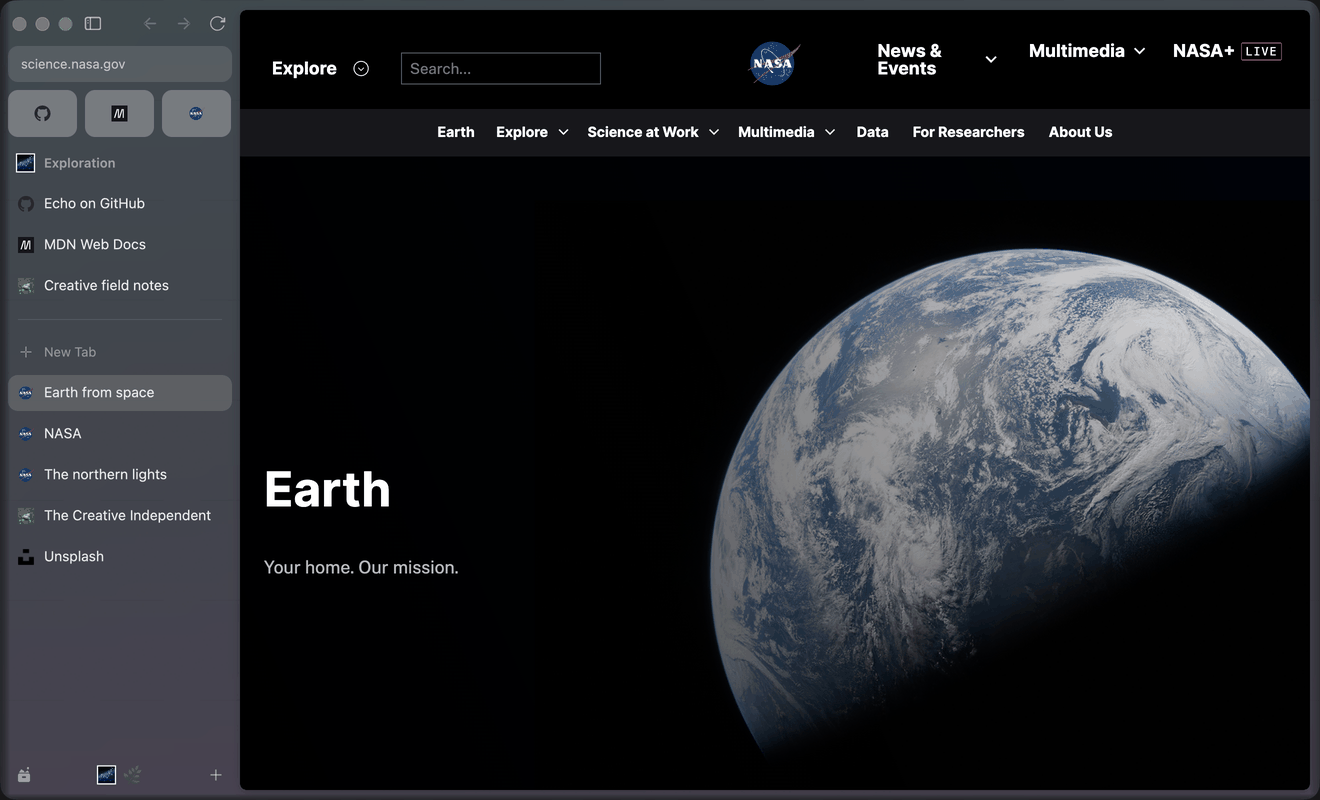Switch to the Unsplash tab
Viewport: 1320px width, 800px height.
(x=120, y=556)
